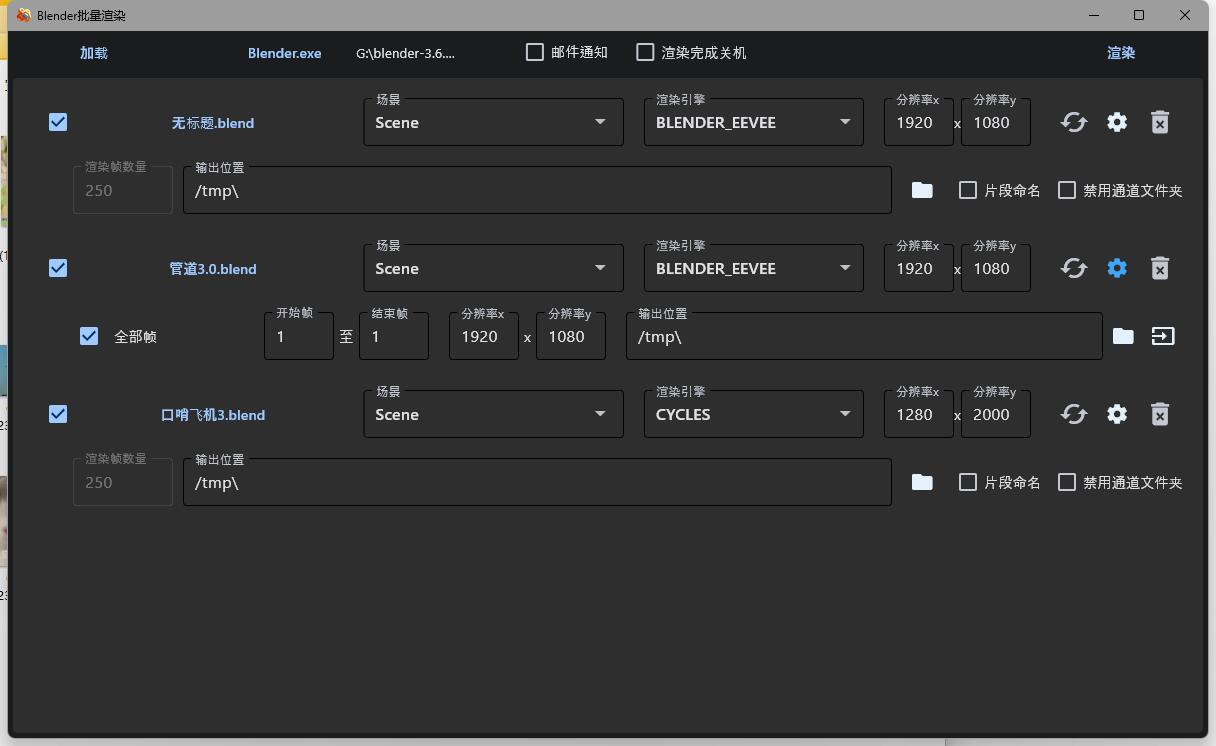Open the 场景 dropdown for 无标题.blend
The height and width of the screenshot is (746, 1216).
[494, 122]
